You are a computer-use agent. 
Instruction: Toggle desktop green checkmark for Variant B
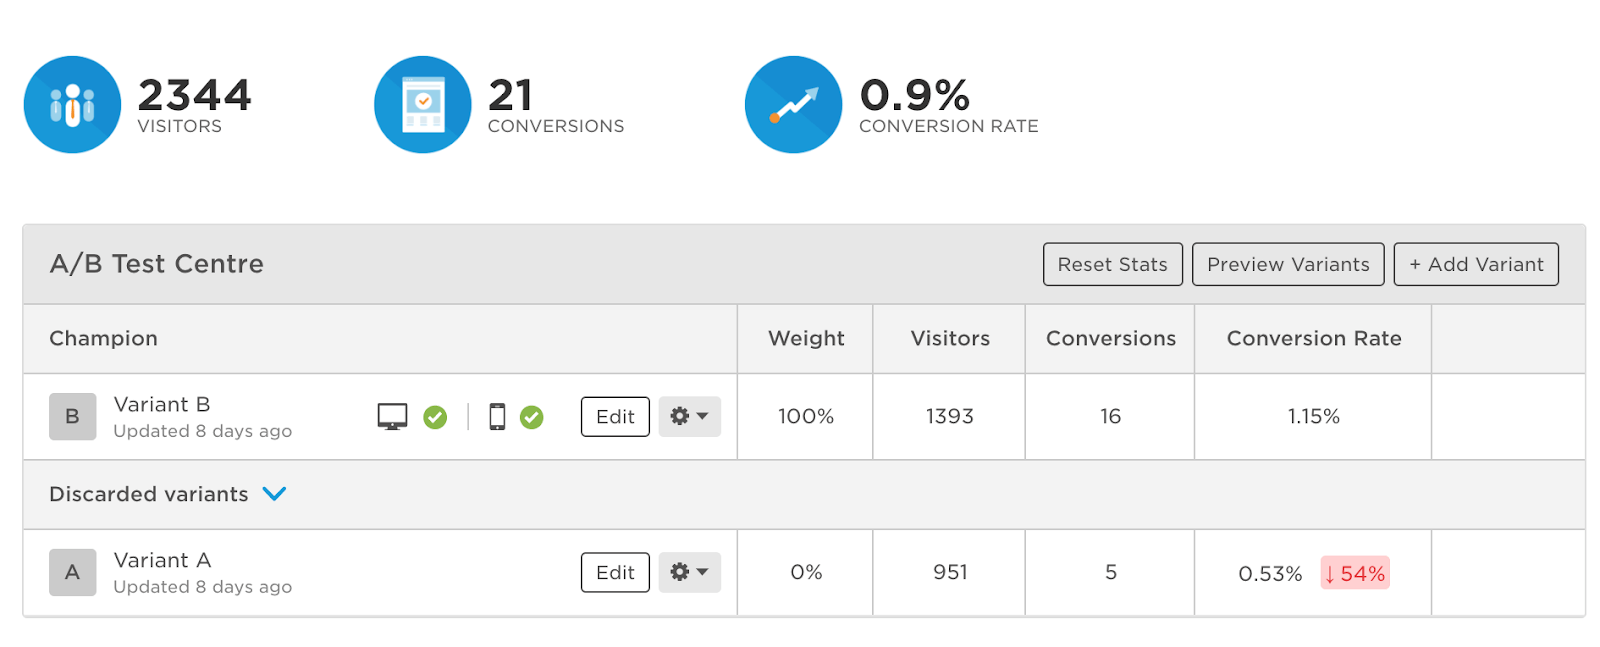tap(435, 417)
